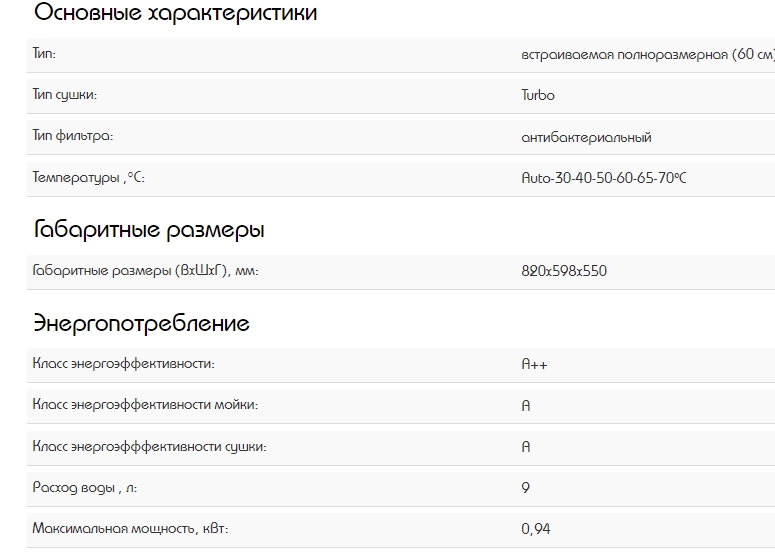Select the "антибактериальный" filter value
775x555 pixels.
(x=586, y=137)
